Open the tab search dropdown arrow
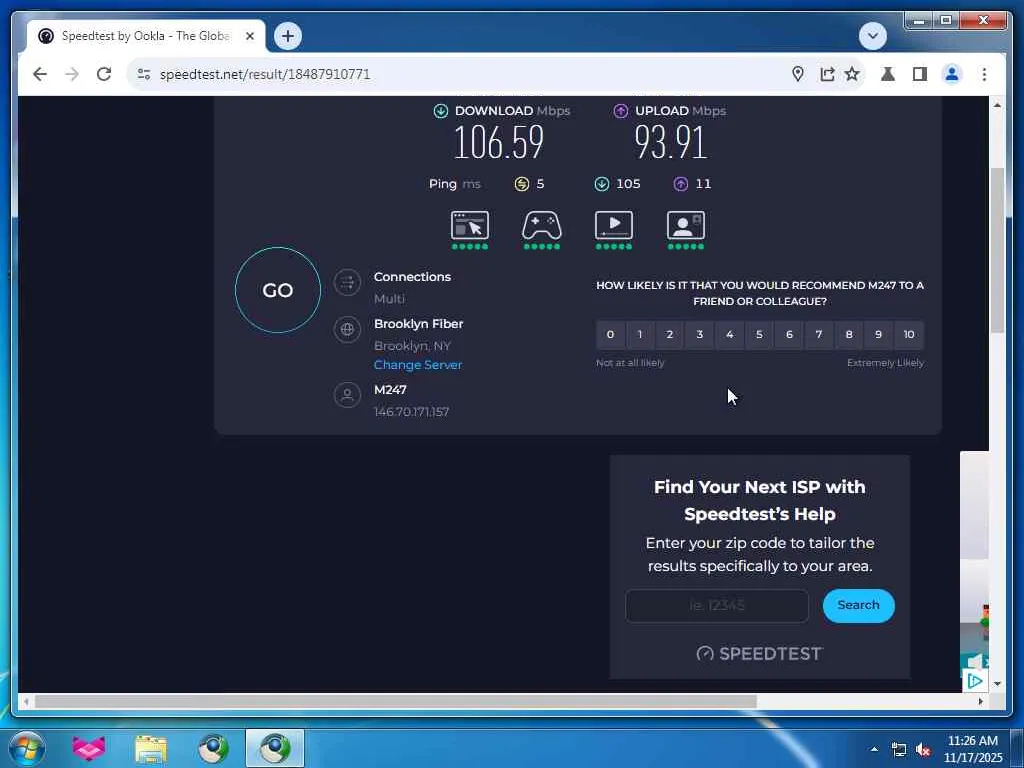Viewport: 1024px width, 768px height. tap(873, 36)
